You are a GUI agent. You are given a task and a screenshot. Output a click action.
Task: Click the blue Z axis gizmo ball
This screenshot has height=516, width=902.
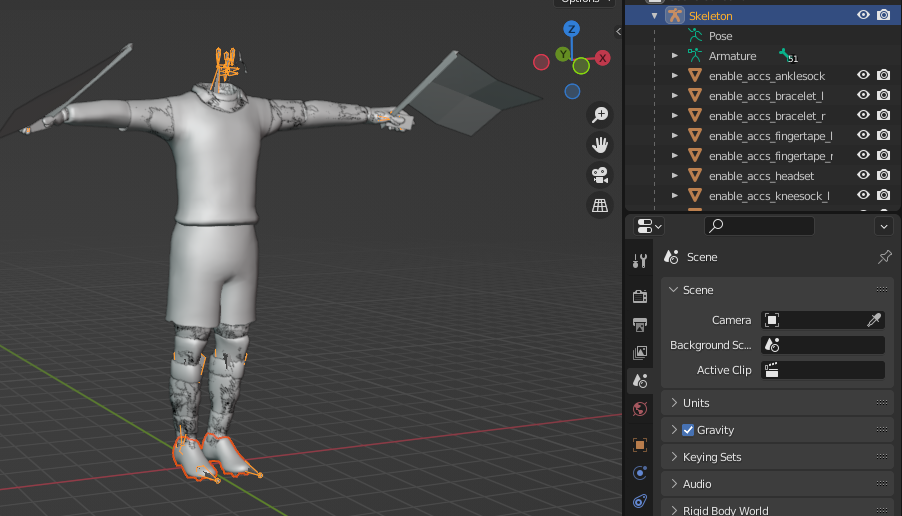(x=571, y=29)
